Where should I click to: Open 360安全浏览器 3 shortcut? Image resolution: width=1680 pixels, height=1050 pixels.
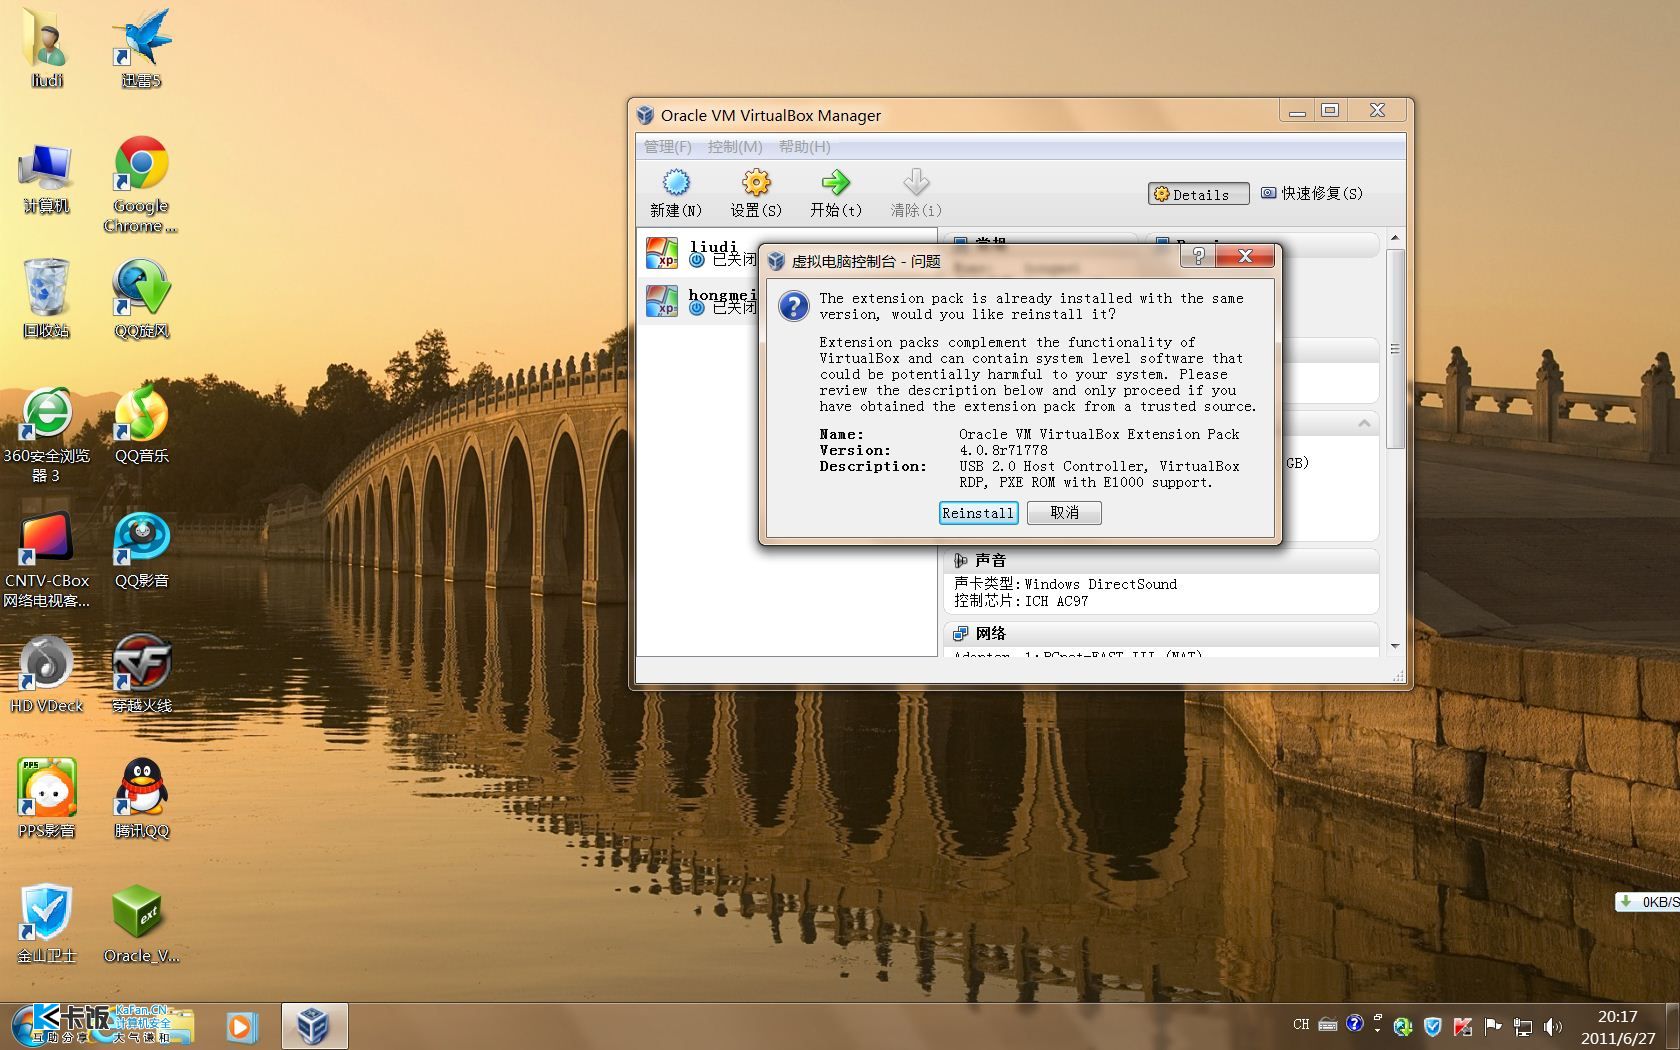47,435
